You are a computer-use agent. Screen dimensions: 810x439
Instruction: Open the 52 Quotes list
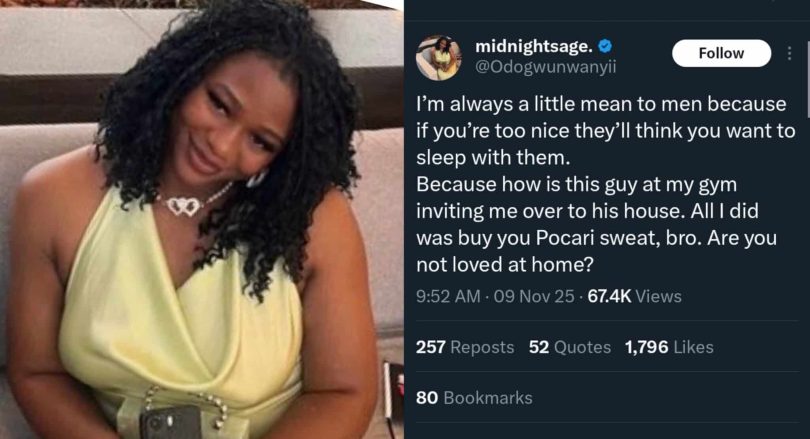tap(569, 347)
